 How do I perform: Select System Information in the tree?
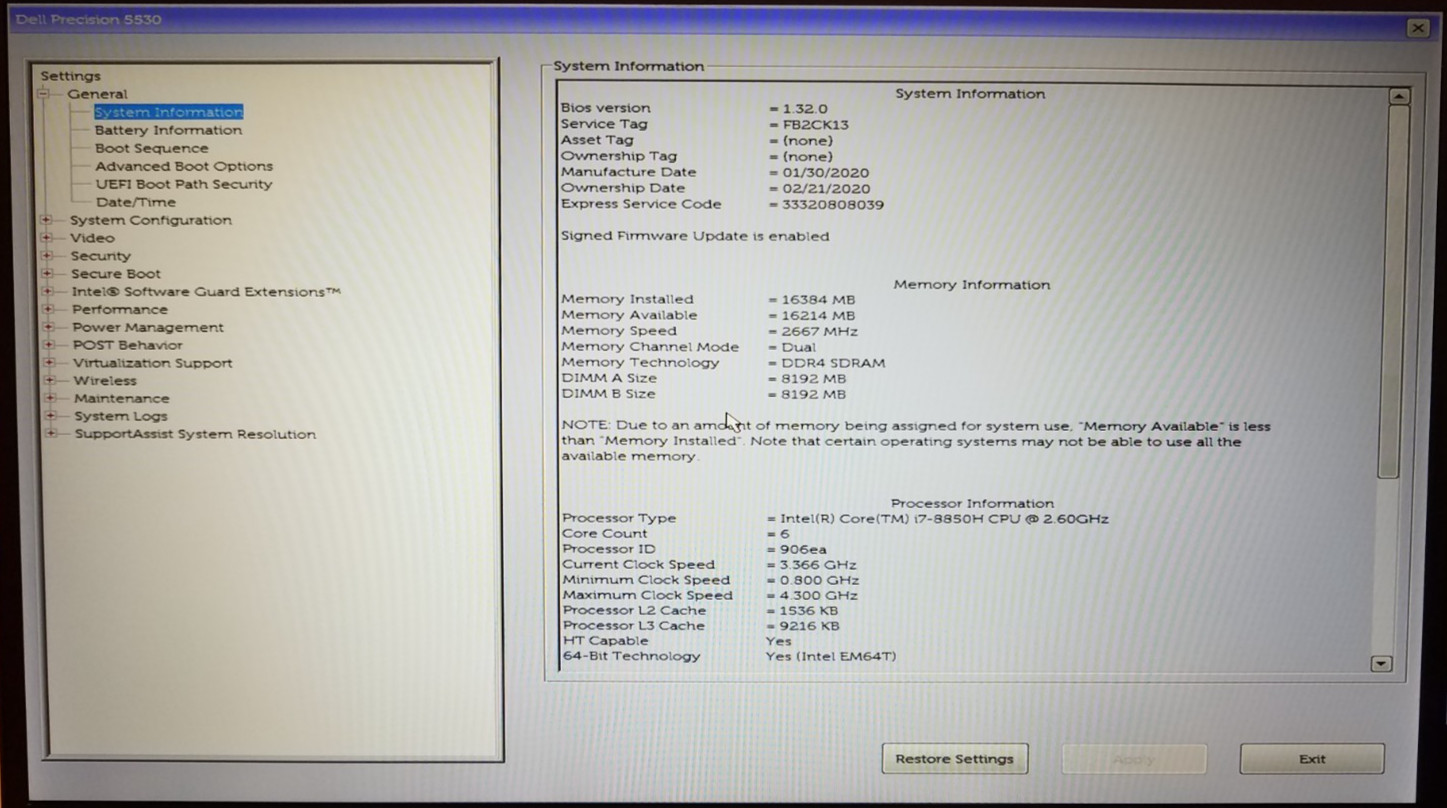tap(168, 112)
